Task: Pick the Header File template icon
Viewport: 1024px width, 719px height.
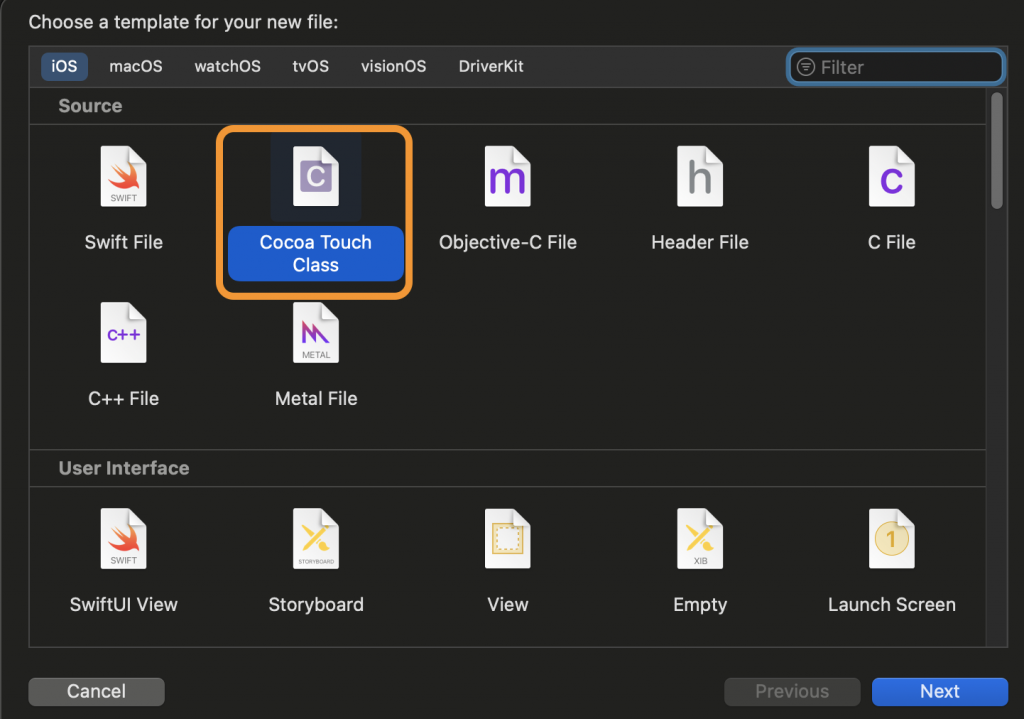Action: click(699, 176)
